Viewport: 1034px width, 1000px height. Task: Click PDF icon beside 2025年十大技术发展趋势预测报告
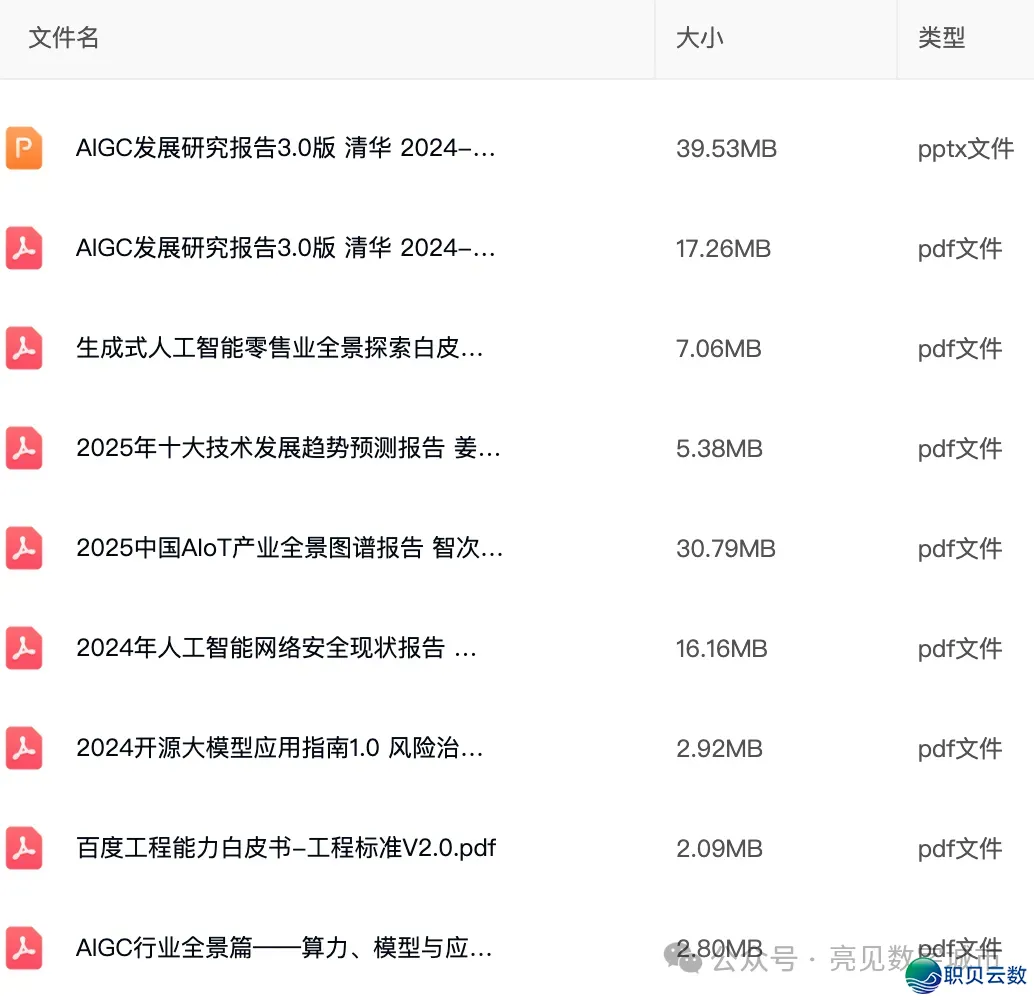(x=24, y=448)
